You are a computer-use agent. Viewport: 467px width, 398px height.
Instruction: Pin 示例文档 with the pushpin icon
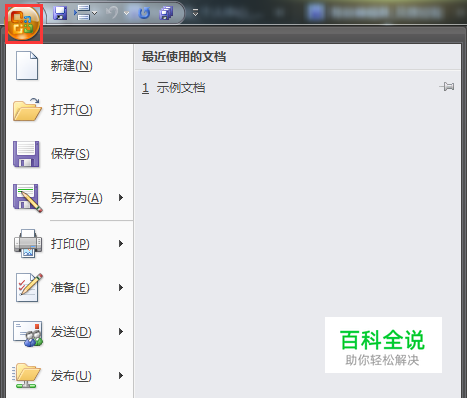coord(447,87)
